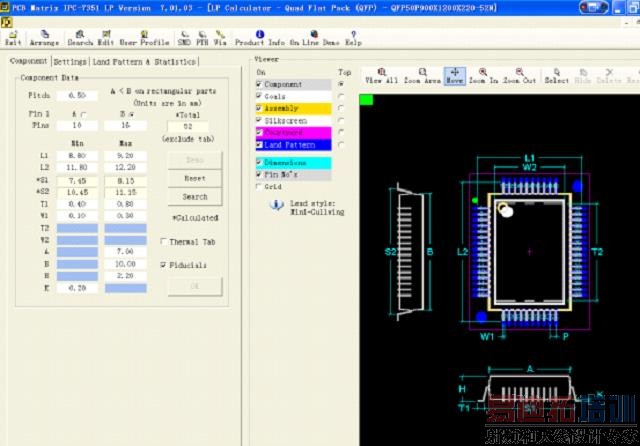Screen dimensions: 640x446
Task: Uncheck the Fiducials checkbox
Action: coord(165,265)
